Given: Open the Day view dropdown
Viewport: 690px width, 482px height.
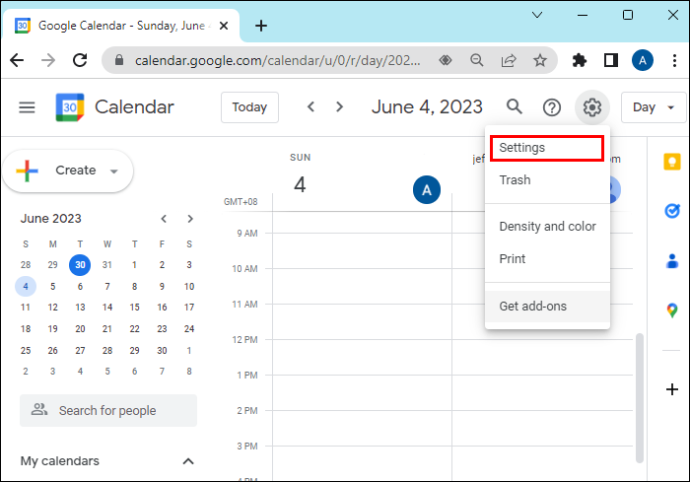Looking at the screenshot, I should [653, 107].
